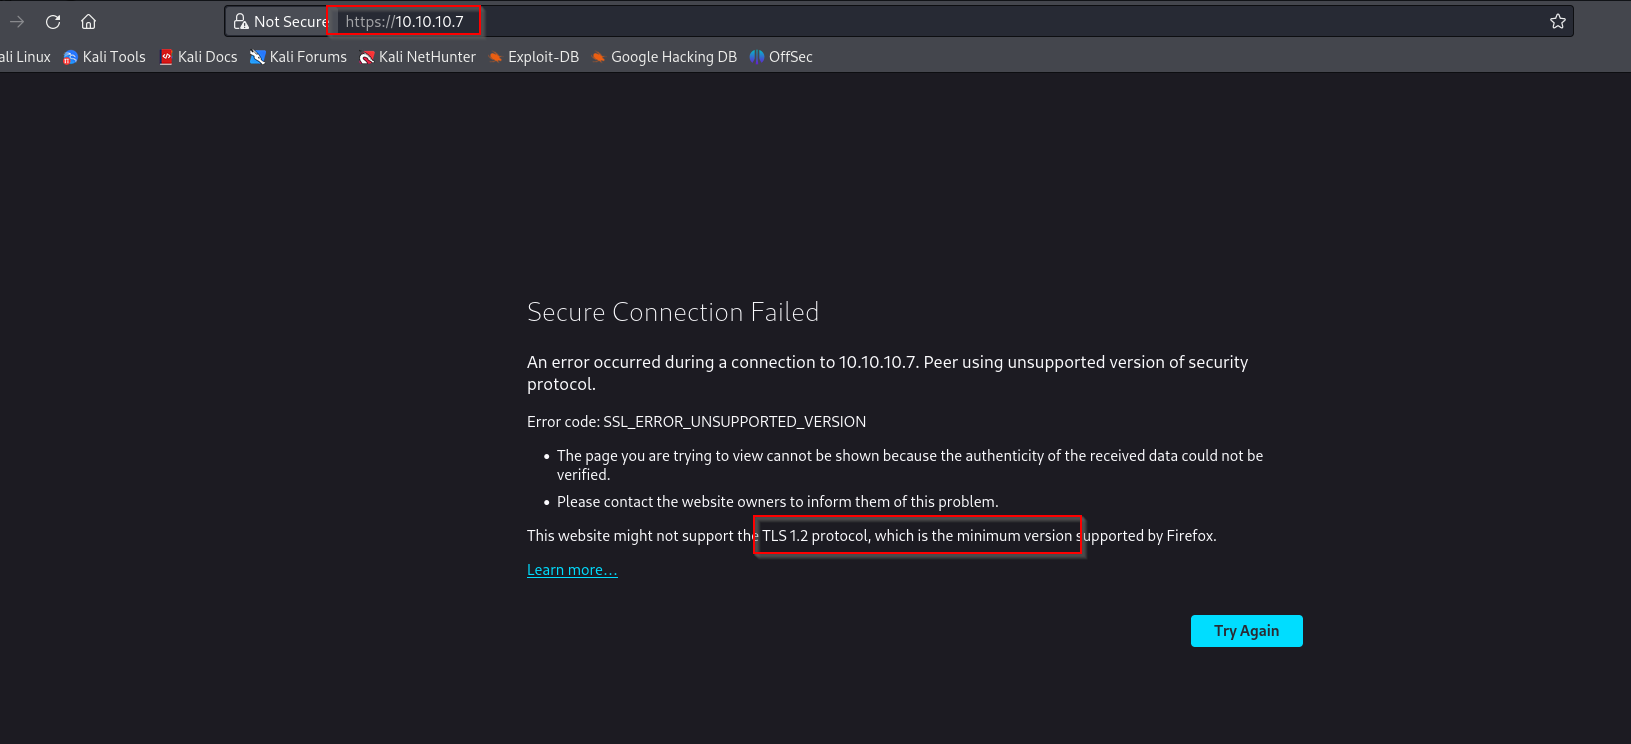The height and width of the screenshot is (744, 1631).
Task: Reload the current page
Action: [x=53, y=21]
